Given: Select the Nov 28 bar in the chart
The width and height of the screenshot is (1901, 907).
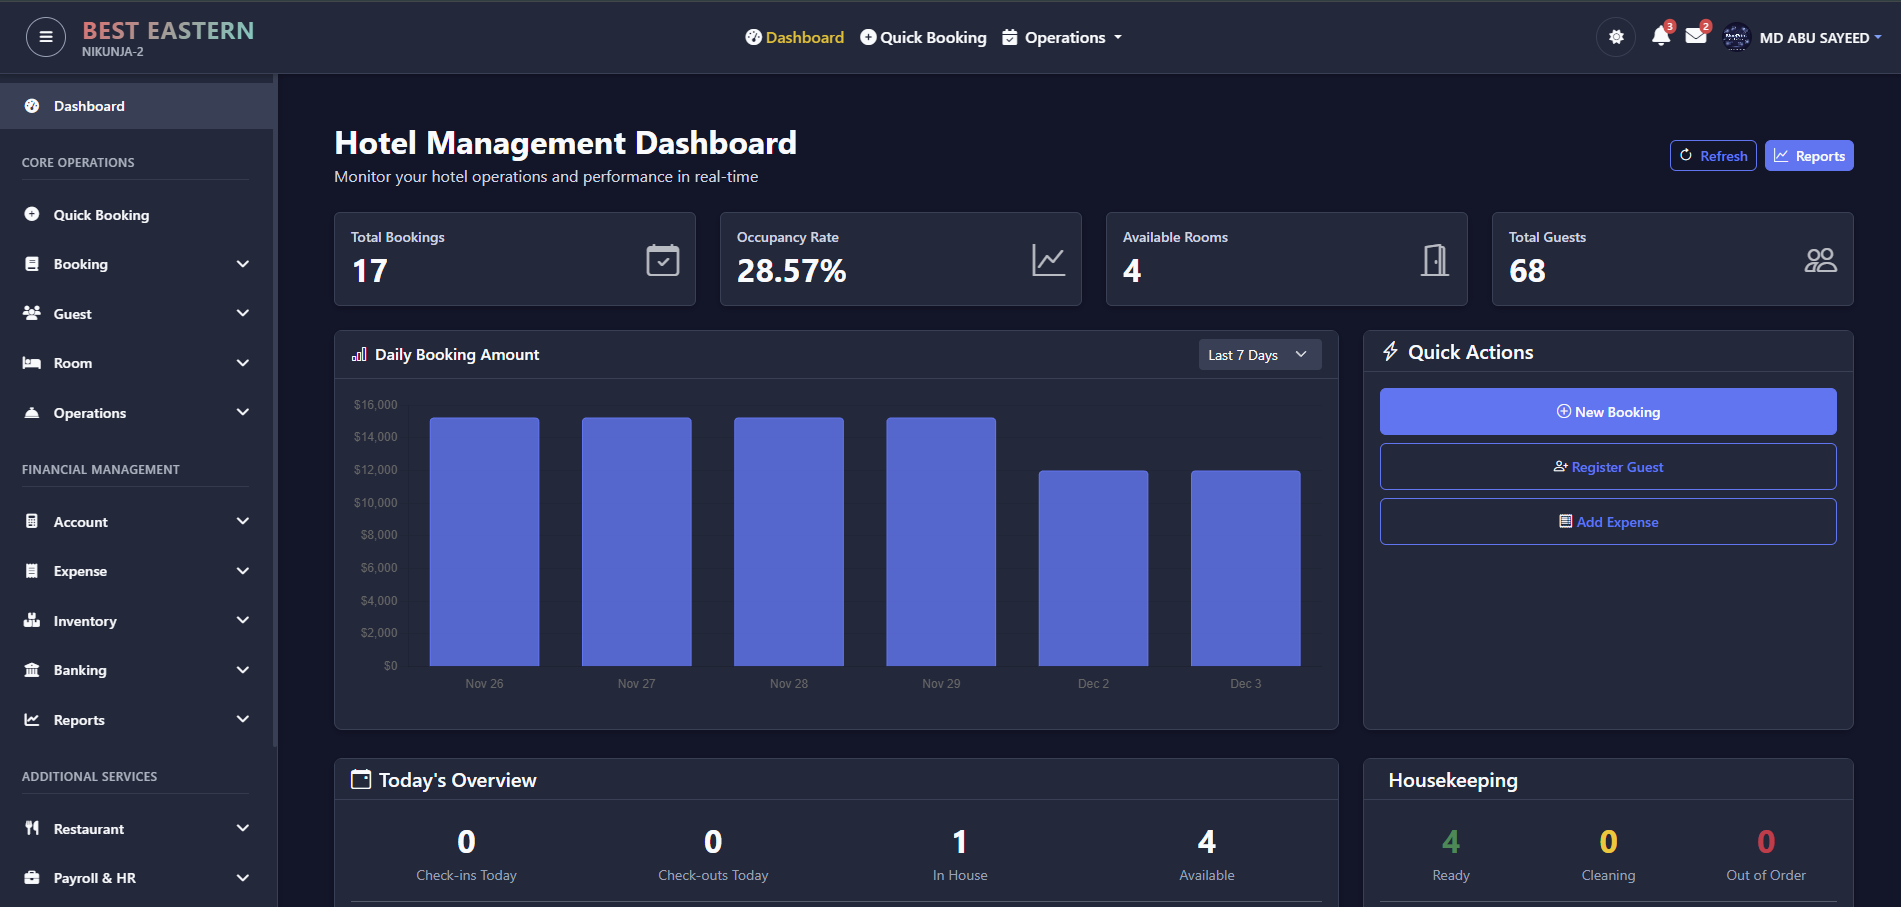Looking at the screenshot, I should click(788, 540).
